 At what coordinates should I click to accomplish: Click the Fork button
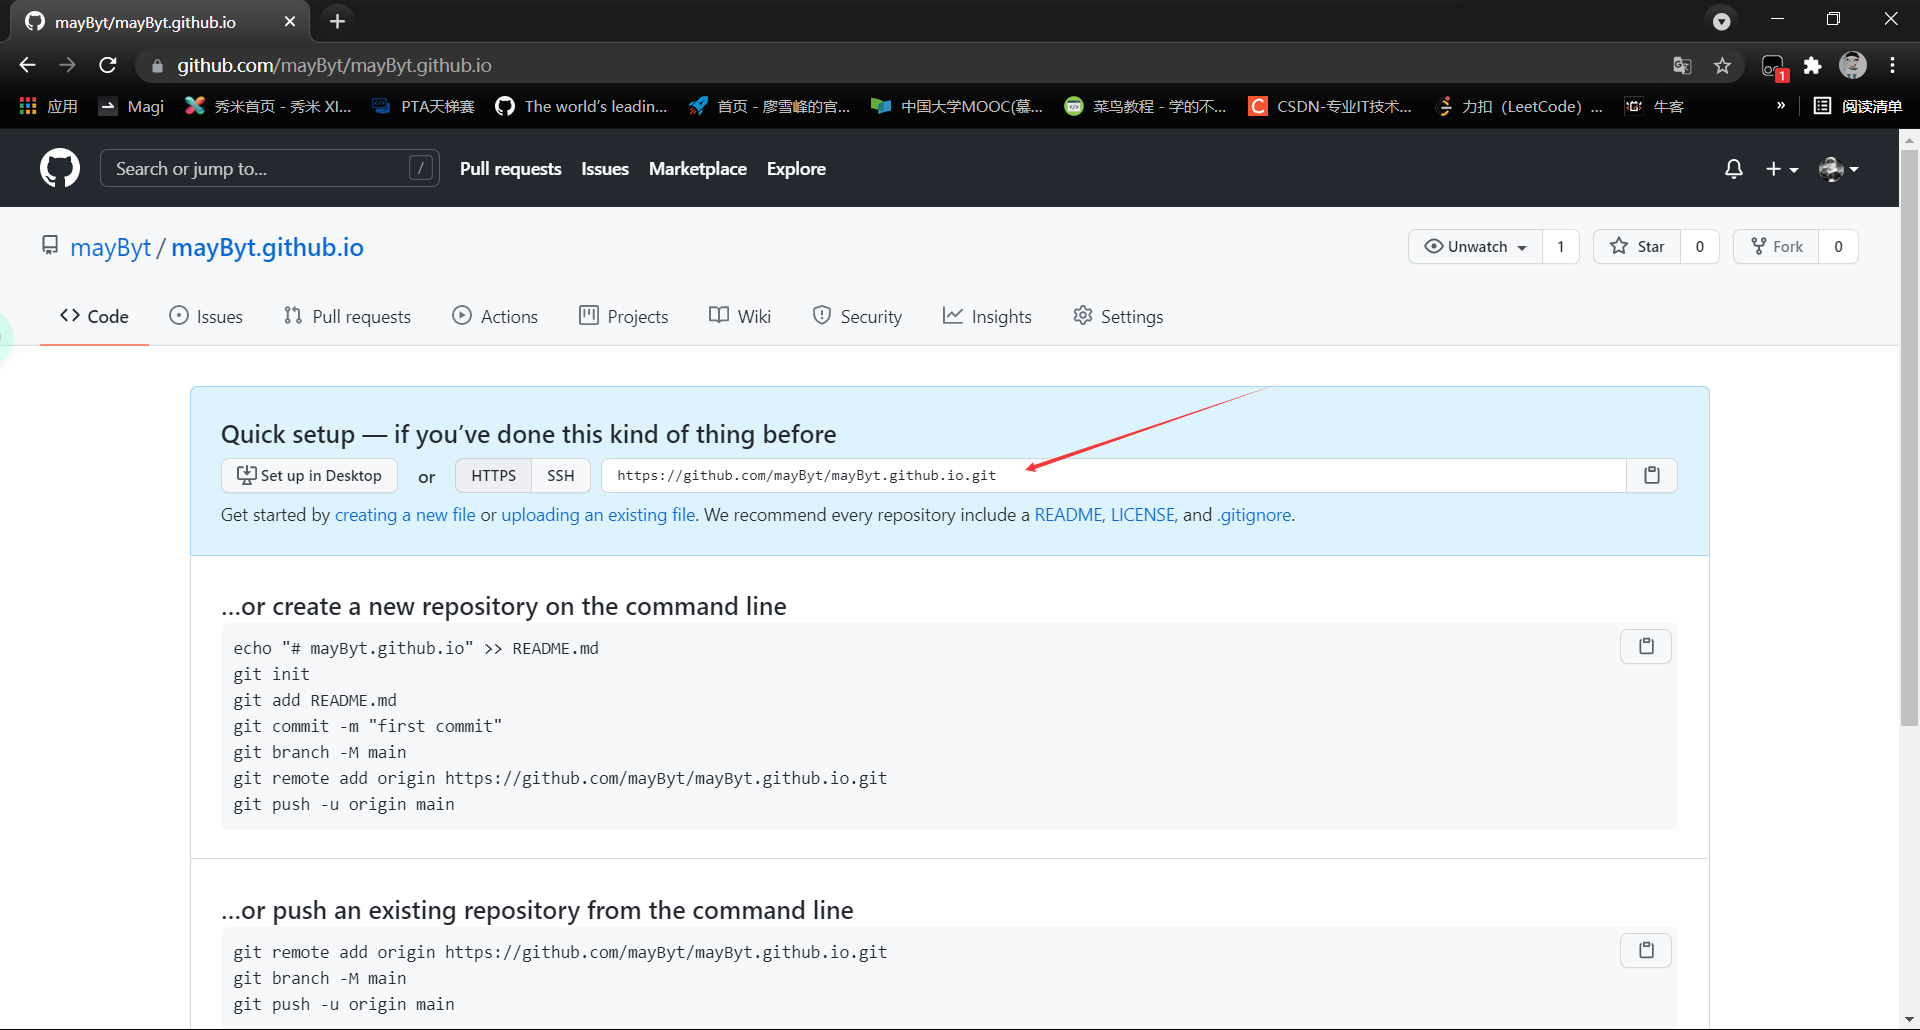pyautogui.click(x=1776, y=247)
